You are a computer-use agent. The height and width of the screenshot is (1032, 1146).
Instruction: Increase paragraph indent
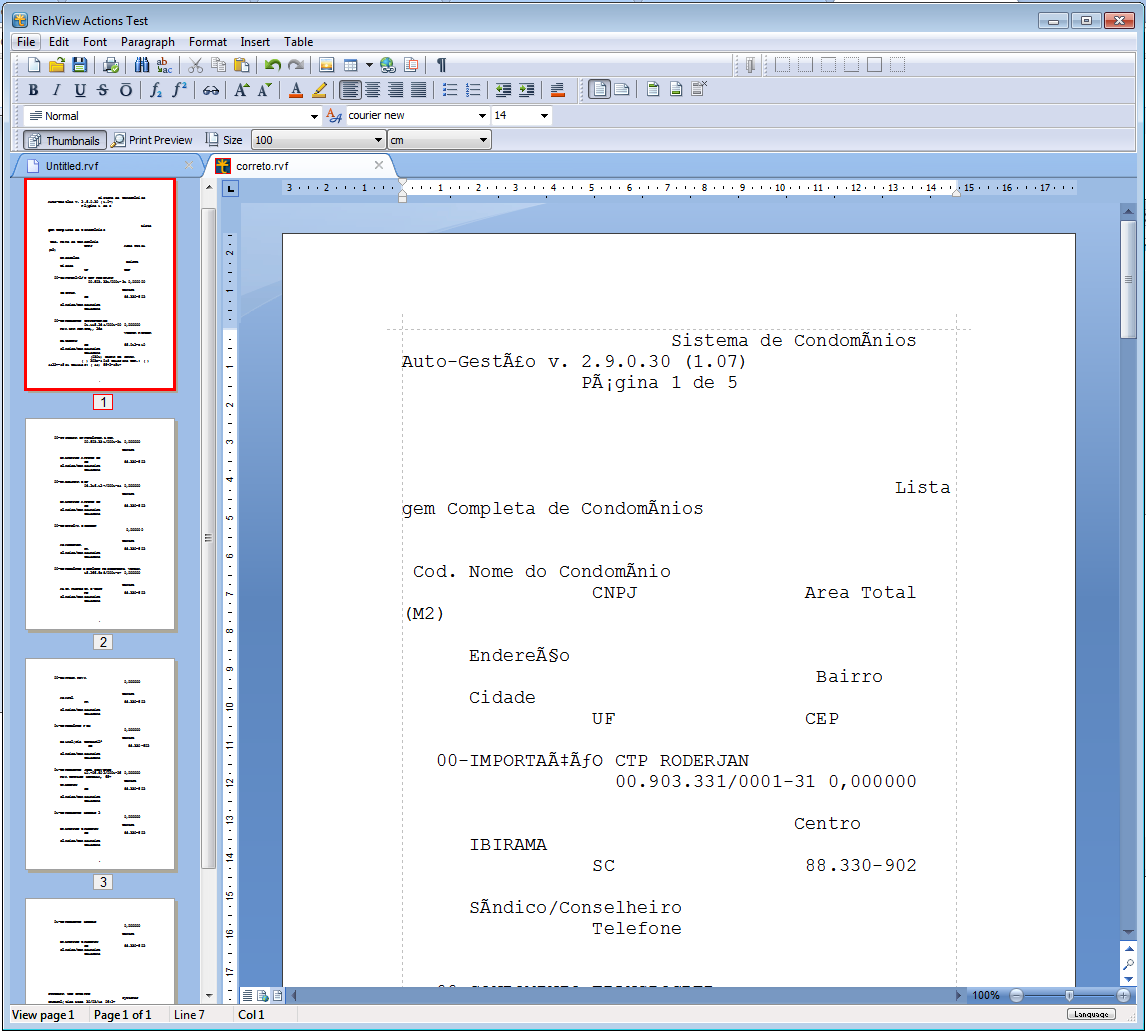[x=526, y=90]
